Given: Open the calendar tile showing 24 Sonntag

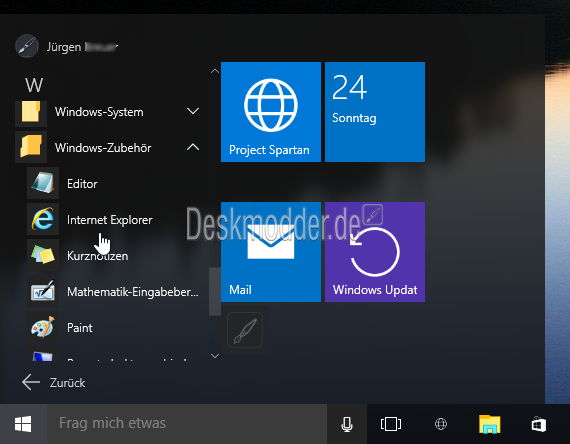Looking at the screenshot, I should (375, 112).
